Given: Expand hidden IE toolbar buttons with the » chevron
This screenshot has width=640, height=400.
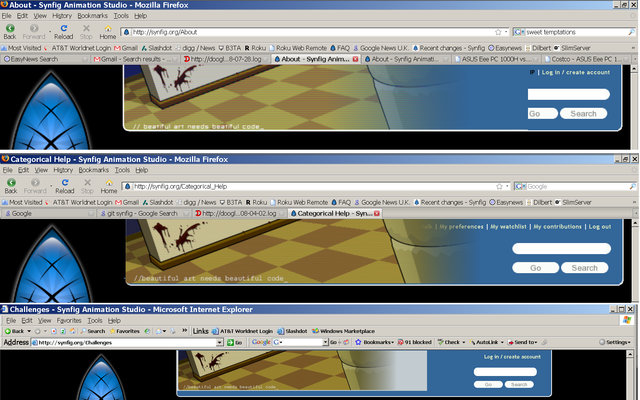Looking at the screenshot, I should click(x=184, y=331).
